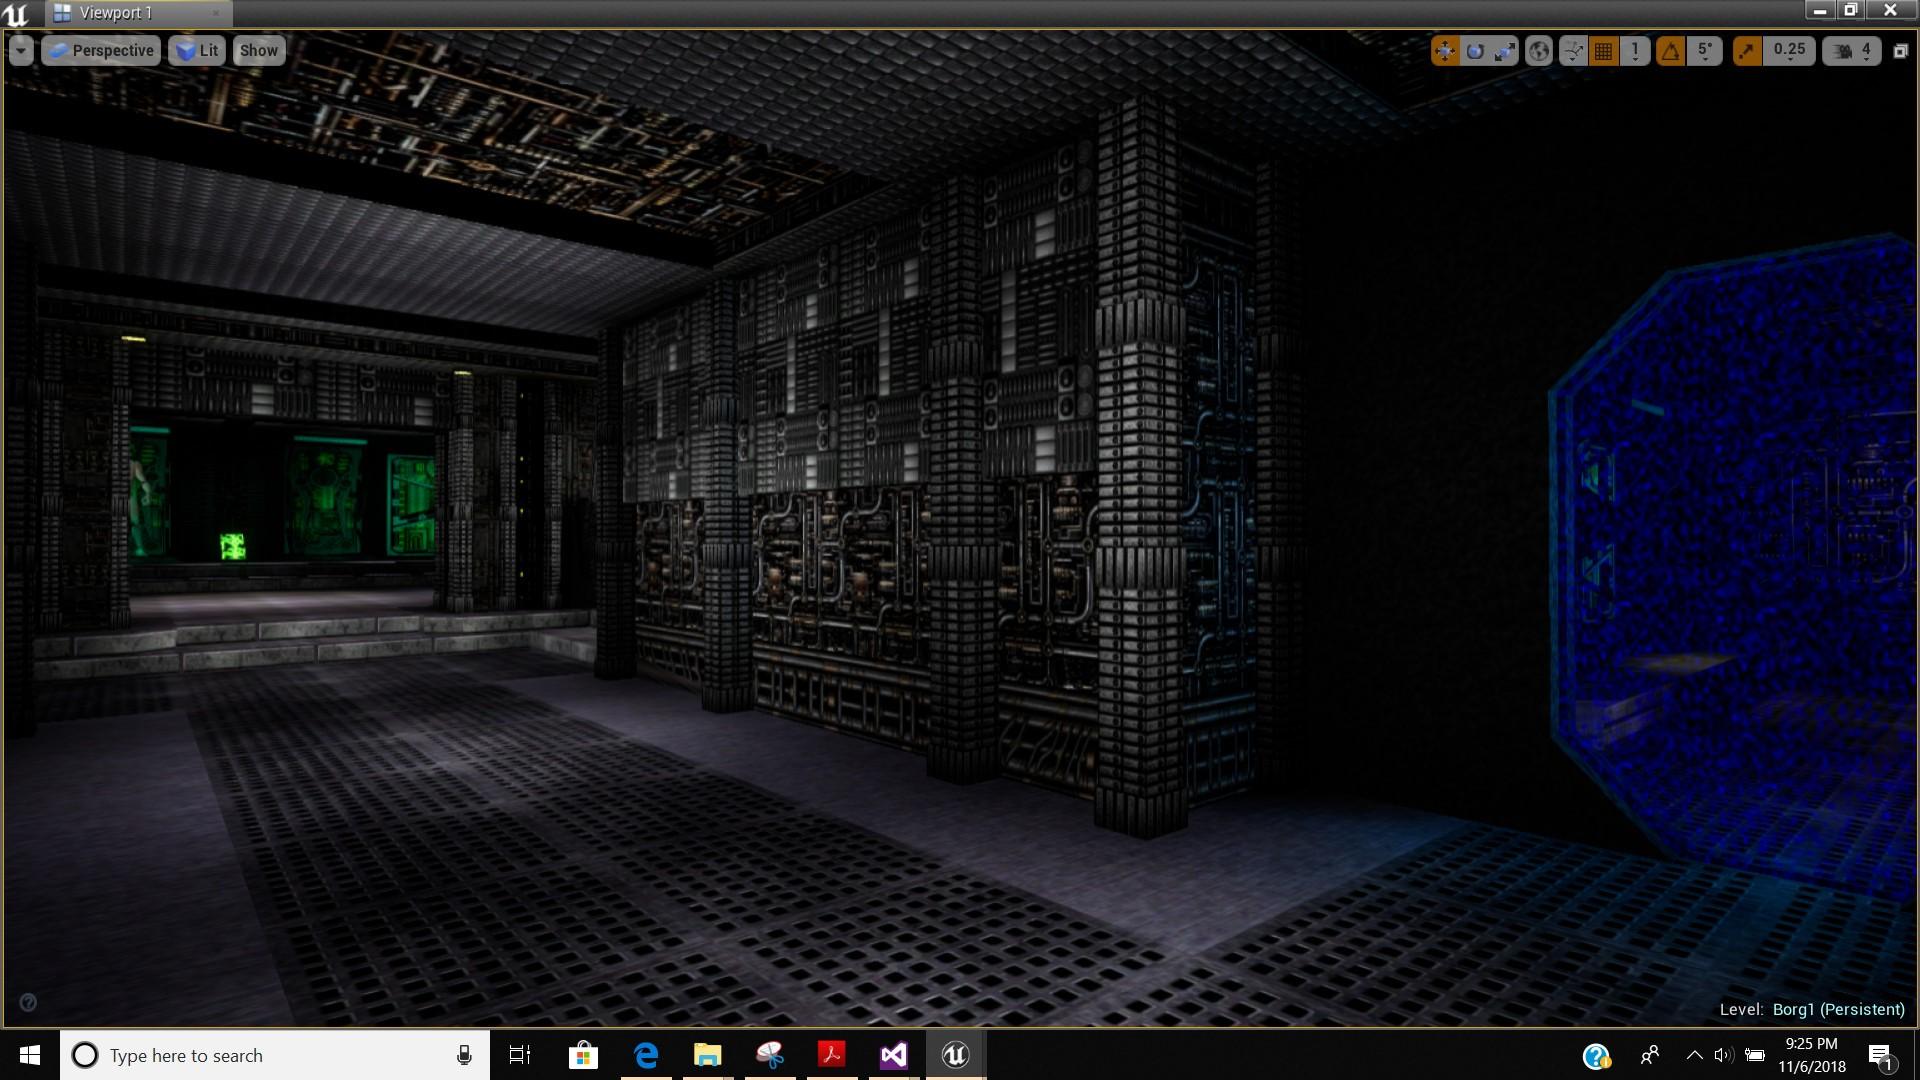This screenshot has width=1920, height=1080.
Task: Open the Windows Start menu
Action: click(x=30, y=1055)
